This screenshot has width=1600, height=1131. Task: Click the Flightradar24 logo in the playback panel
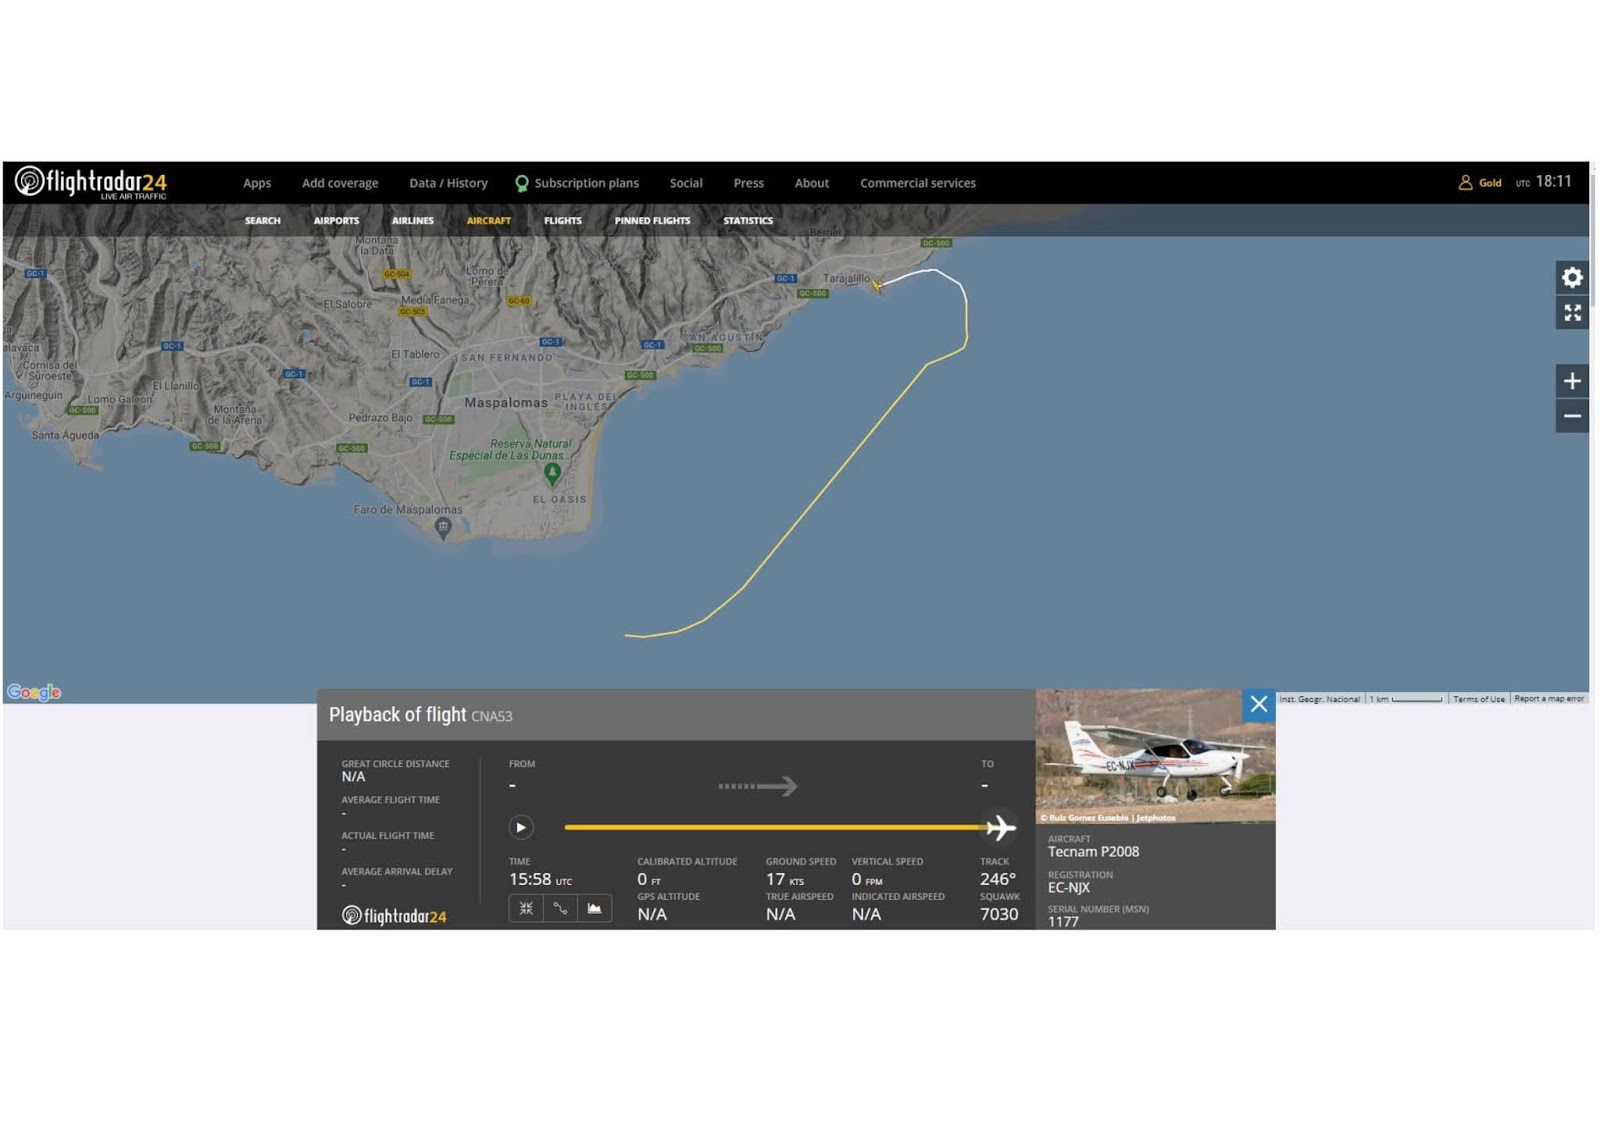(x=394, y=916)
